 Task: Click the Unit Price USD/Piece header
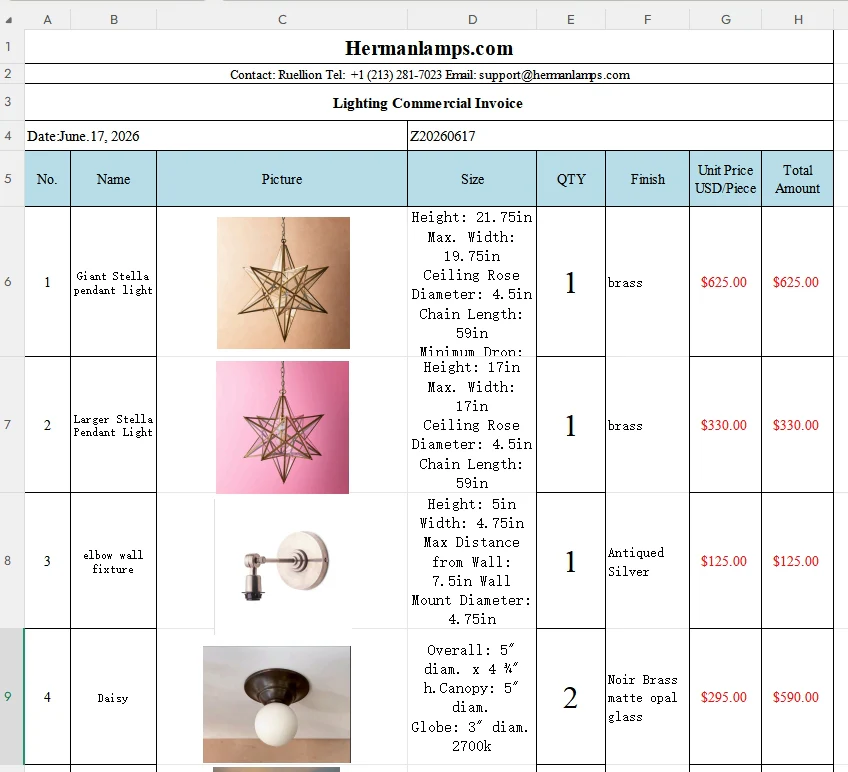click(725, 179)
